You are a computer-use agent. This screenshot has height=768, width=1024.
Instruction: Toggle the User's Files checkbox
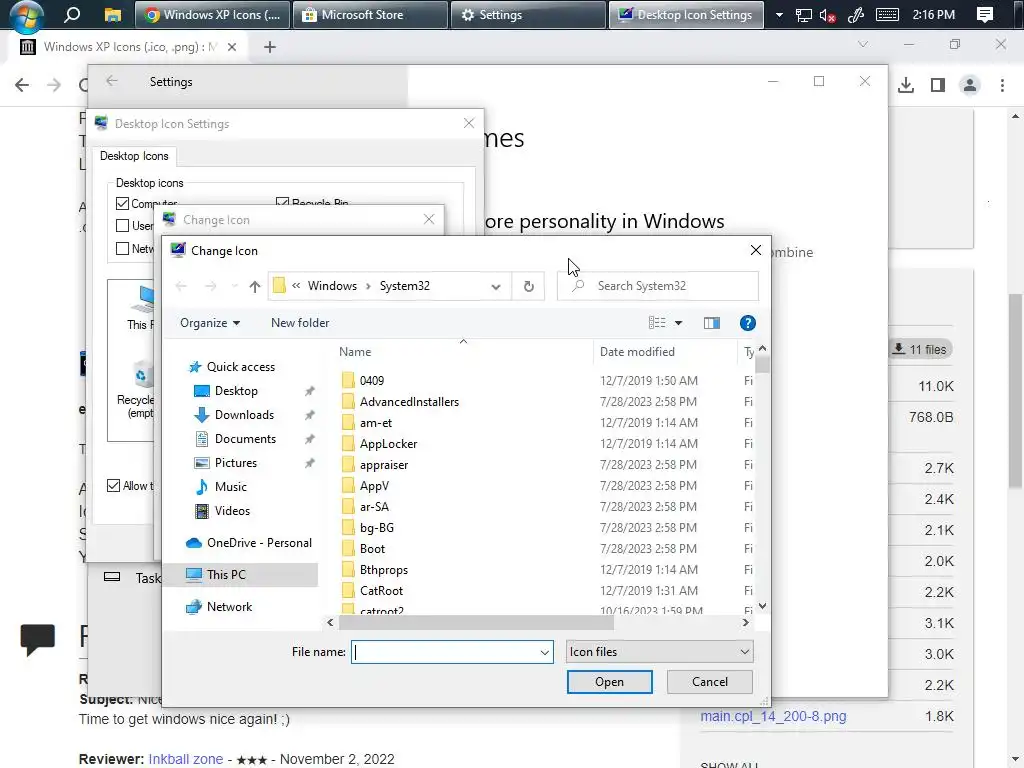(122, 226)
